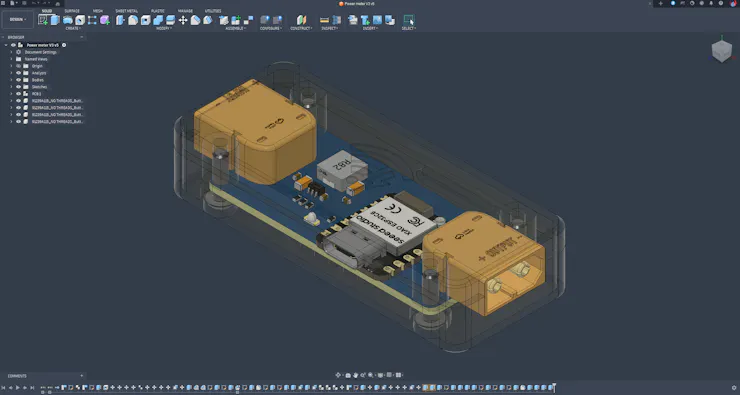Image resolution: width=740 pixels, height=395 pixels.
Task: Jump to timeline beginning
Action: point(4,388)
